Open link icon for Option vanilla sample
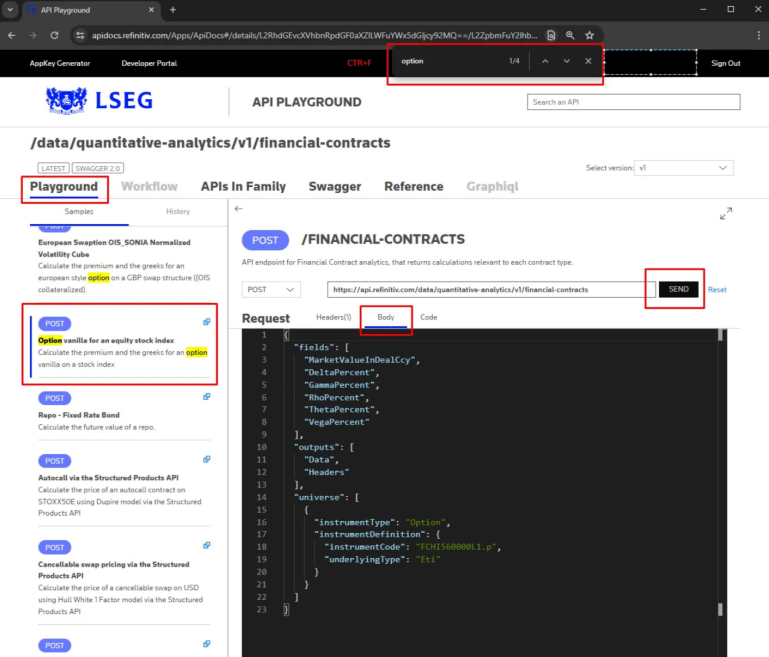Viewport: 769px width, 657px height. point(206,322)
